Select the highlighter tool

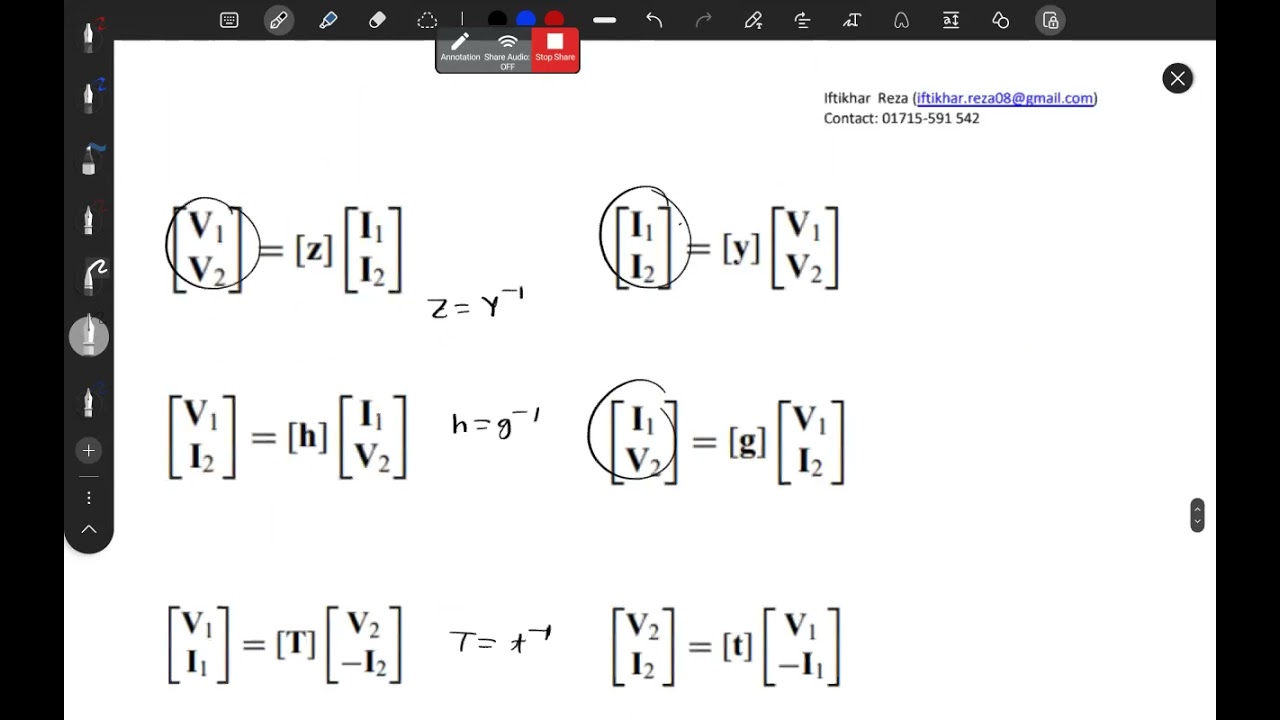[328, 20]
